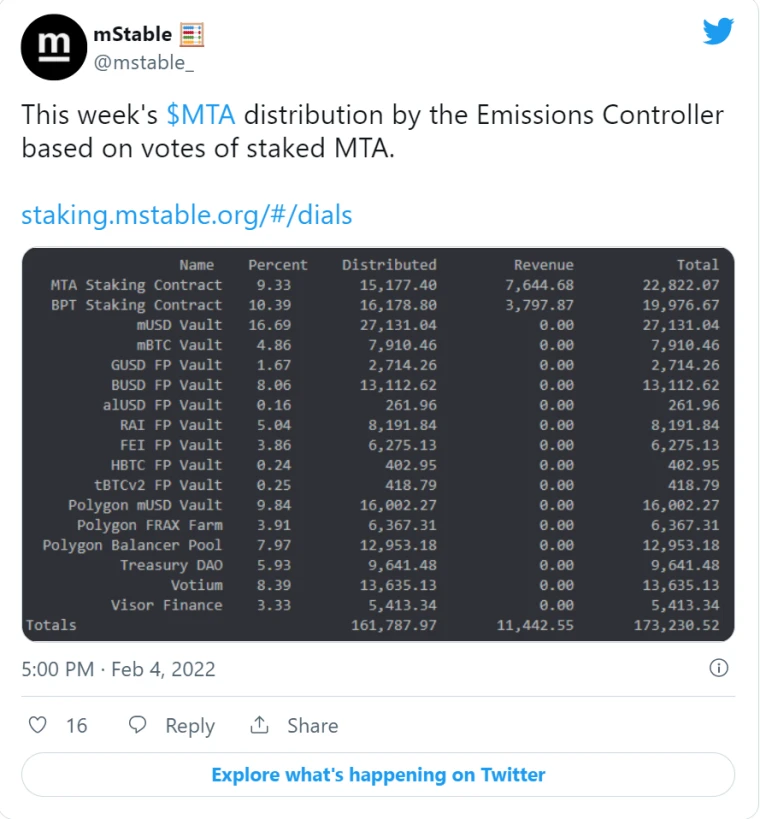Open the tweet info circle icon
This screenshot has width=760, height=819.
(718, 668)
